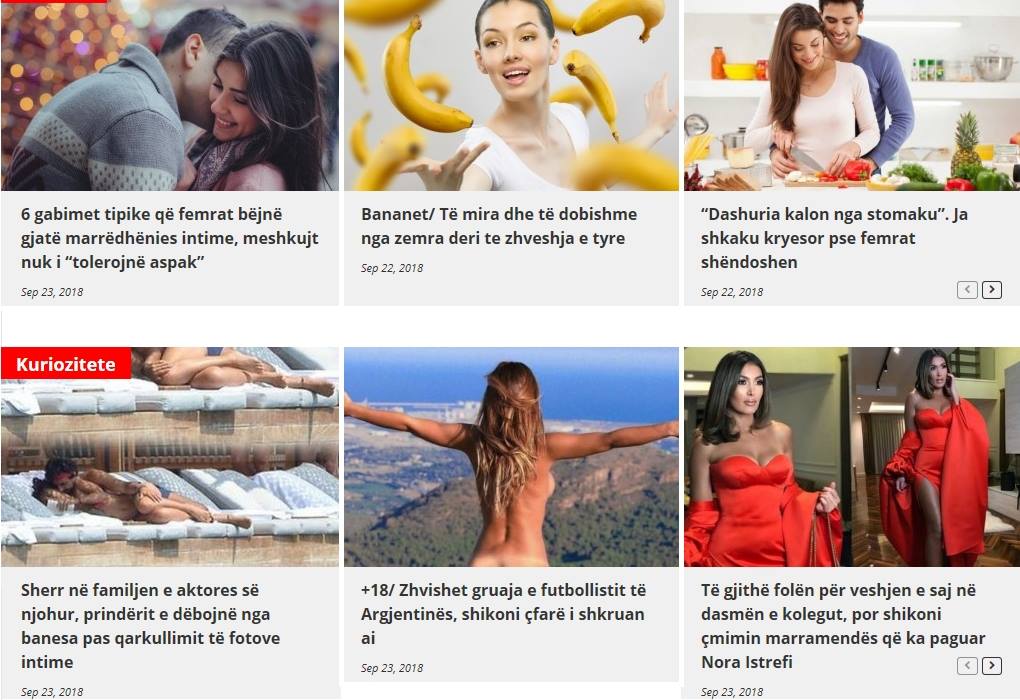Click next arrow in top article carousel
Image resolution: width=1020 pixels, height=700 pixels.
tap(991, 289)
